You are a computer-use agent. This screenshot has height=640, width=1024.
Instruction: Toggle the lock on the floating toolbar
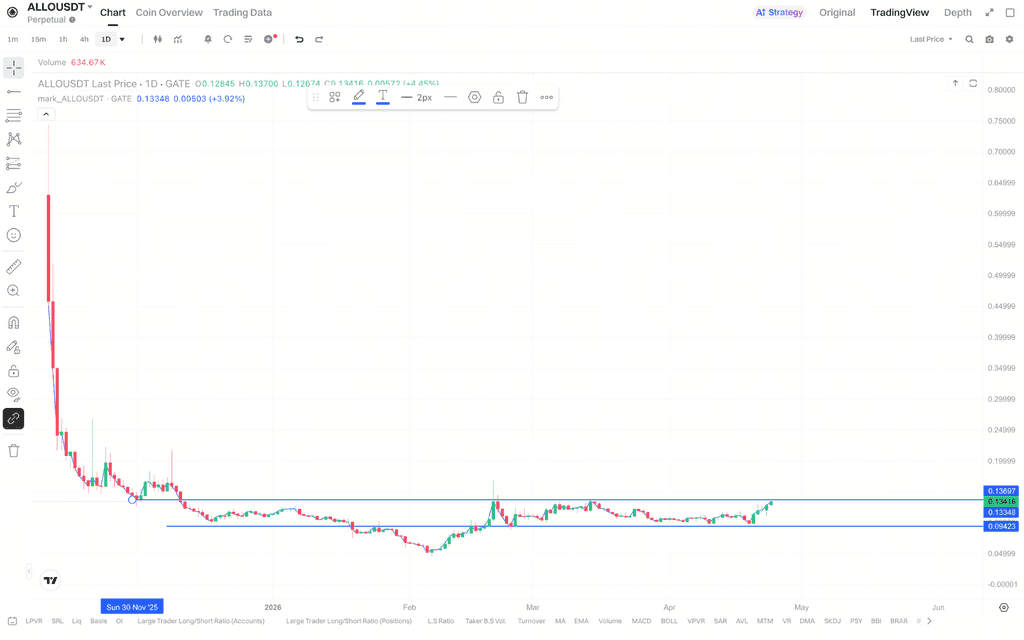point(498,96)
